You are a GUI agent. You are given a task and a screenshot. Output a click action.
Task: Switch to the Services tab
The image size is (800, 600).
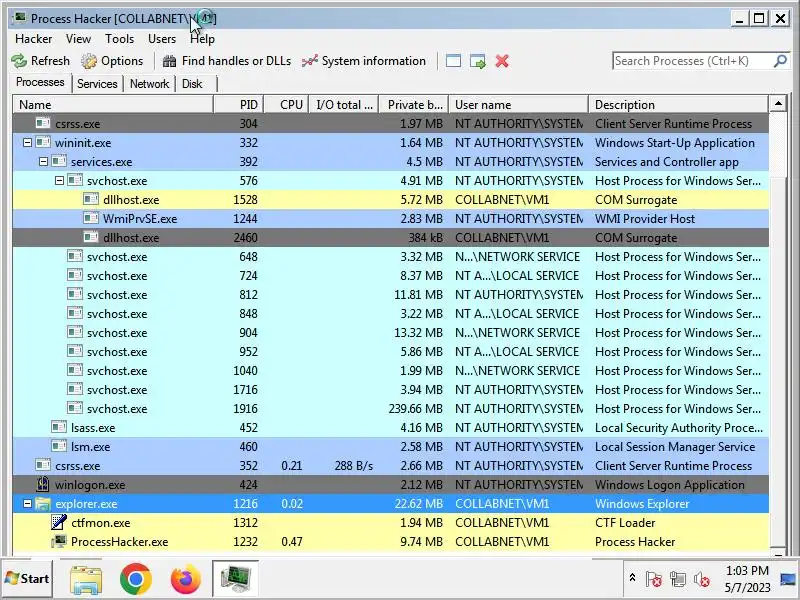[x=97, y=84]
